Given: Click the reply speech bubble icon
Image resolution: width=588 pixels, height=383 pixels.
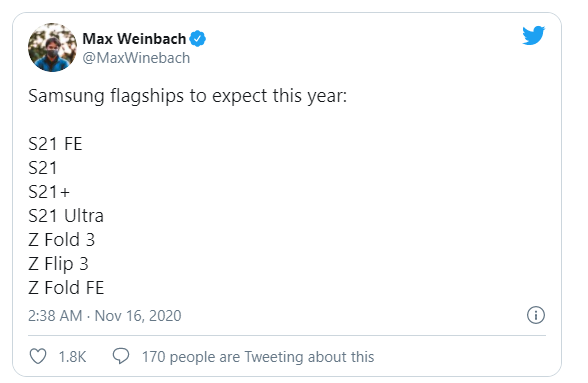Looking at the screenshot, I should [x=121, y=356].
